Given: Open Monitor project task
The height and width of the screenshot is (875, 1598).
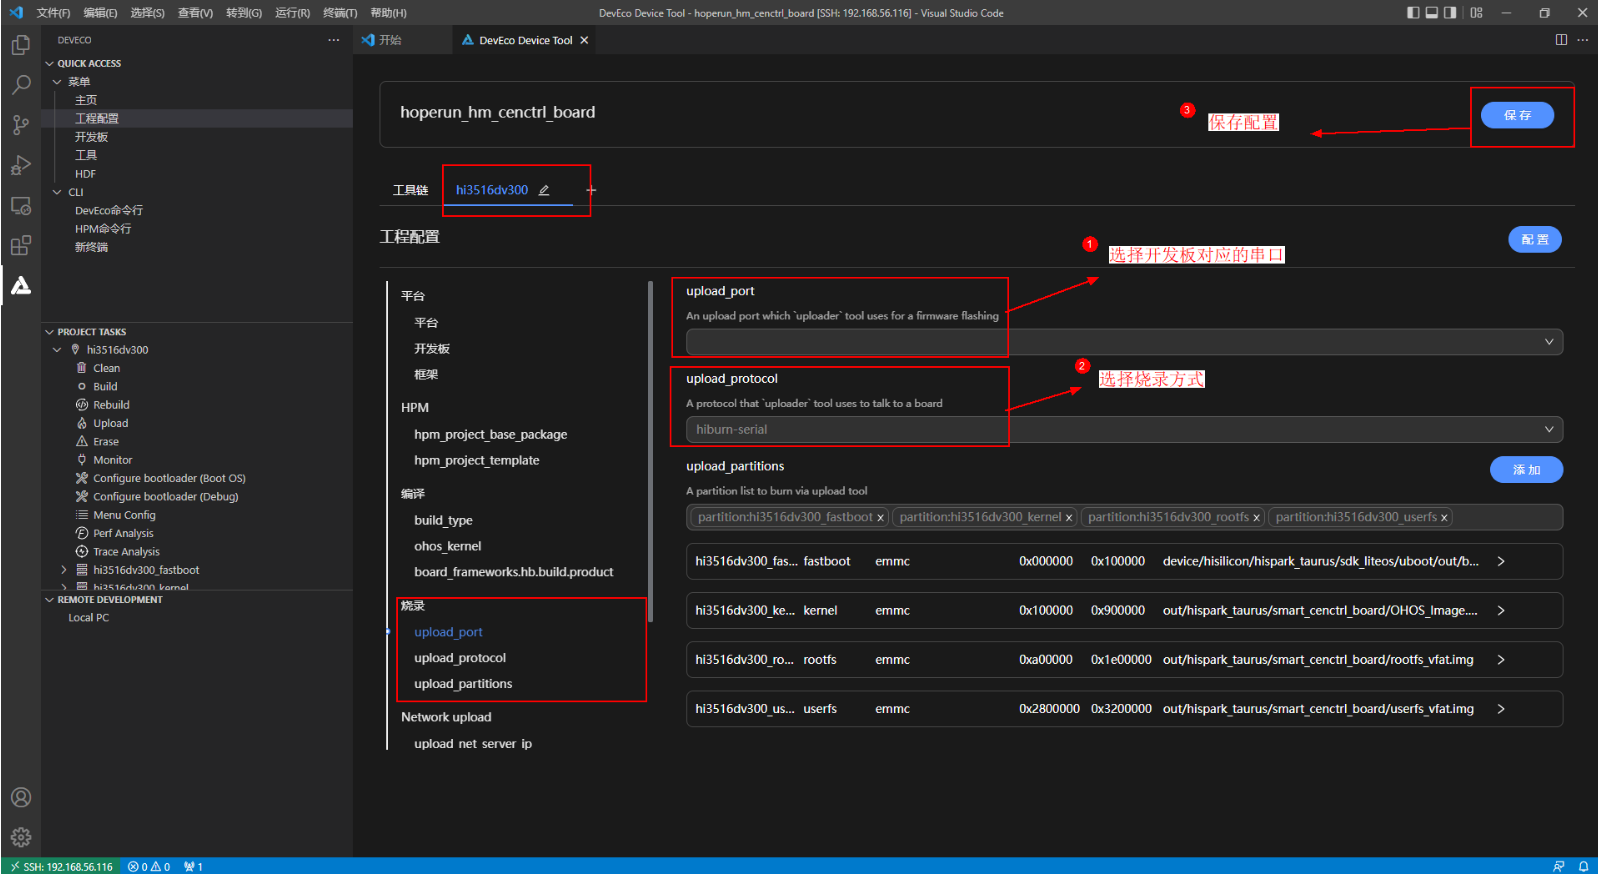Looking at the screenshot, I should pyautogui.click(x=112, y=461).
